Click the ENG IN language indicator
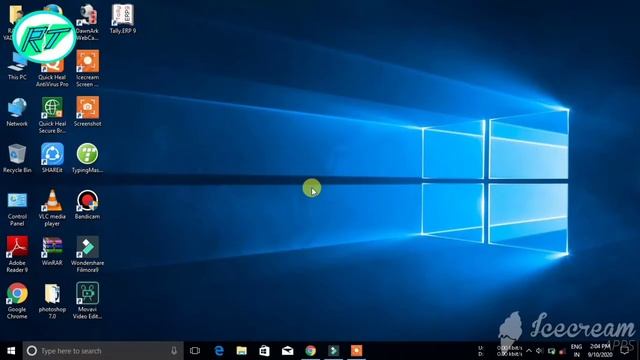This screenshot has height=360, width=640. [x=576, y=351]
